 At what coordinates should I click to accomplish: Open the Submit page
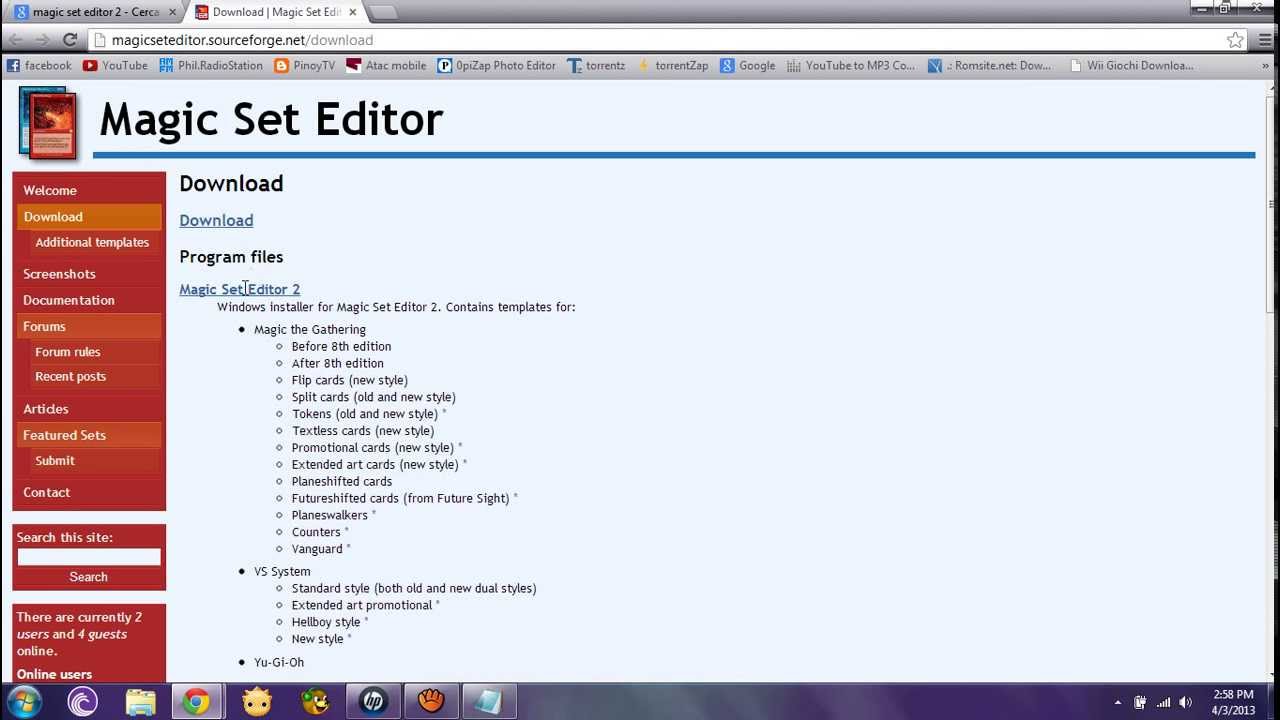click(x=55, y=461)
